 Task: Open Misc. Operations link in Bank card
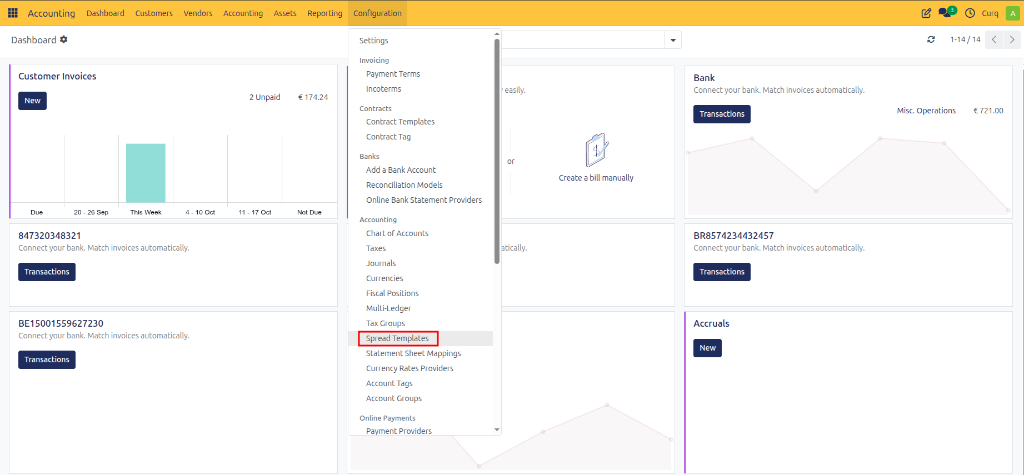click(x=926, y=111)
